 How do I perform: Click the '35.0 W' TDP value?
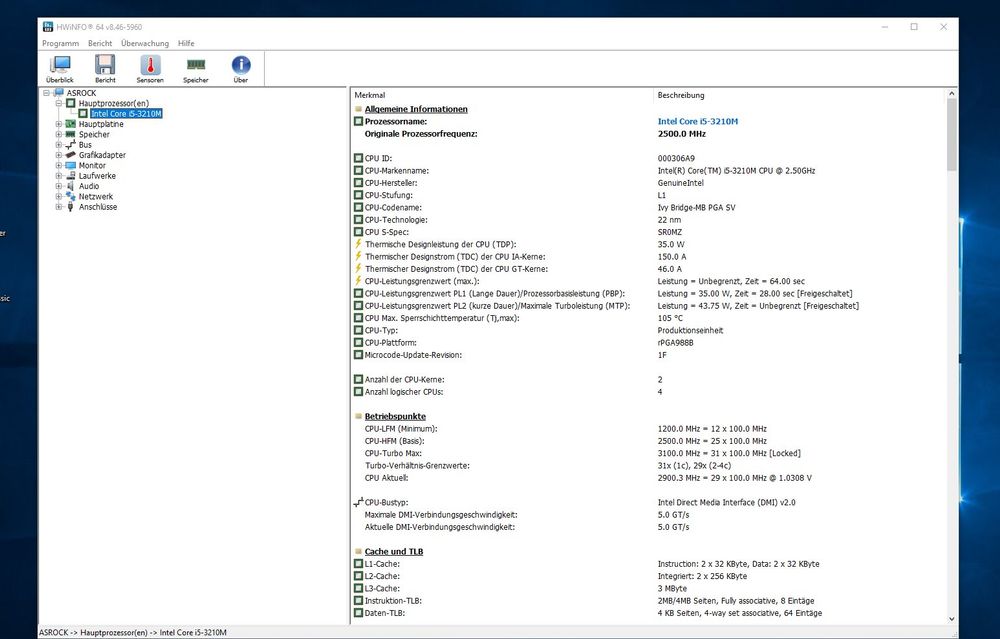(671, 244)
